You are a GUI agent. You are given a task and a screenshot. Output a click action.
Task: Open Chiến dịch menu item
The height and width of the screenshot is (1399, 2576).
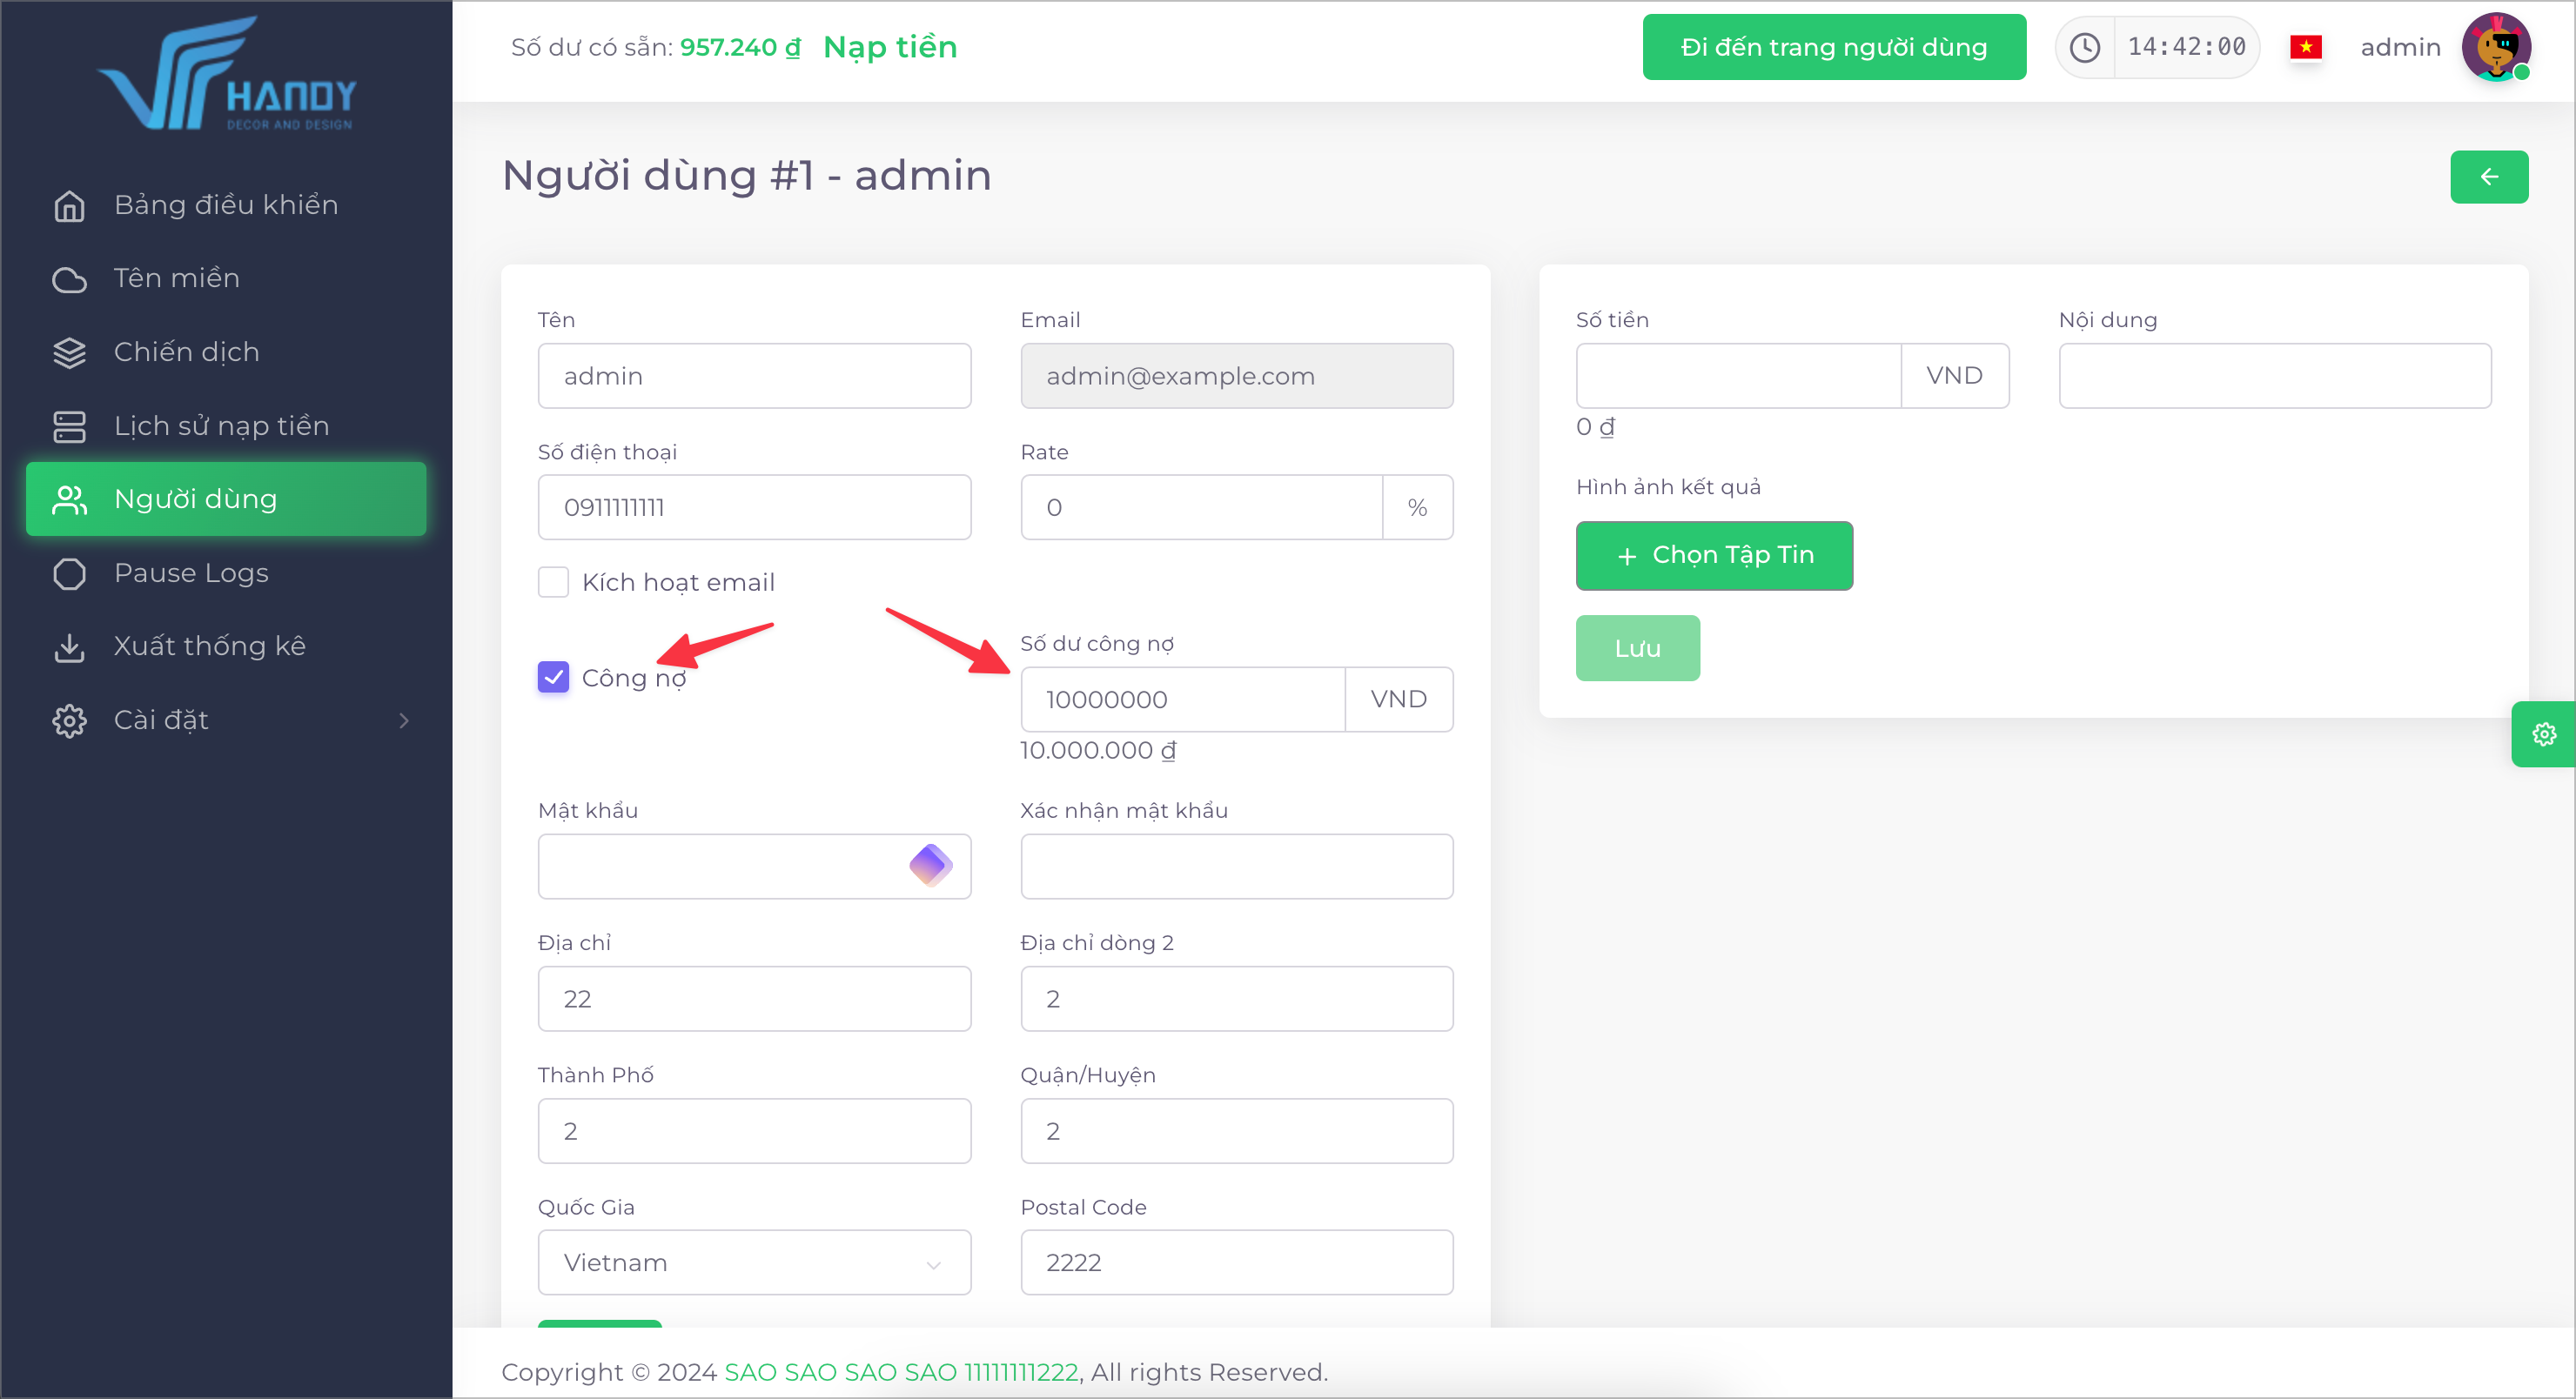click(x=226, y=352)
